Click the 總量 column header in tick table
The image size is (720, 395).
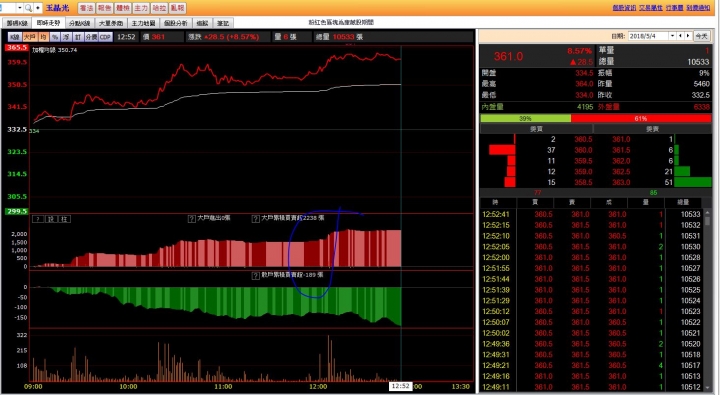click(x=683, y=202)
